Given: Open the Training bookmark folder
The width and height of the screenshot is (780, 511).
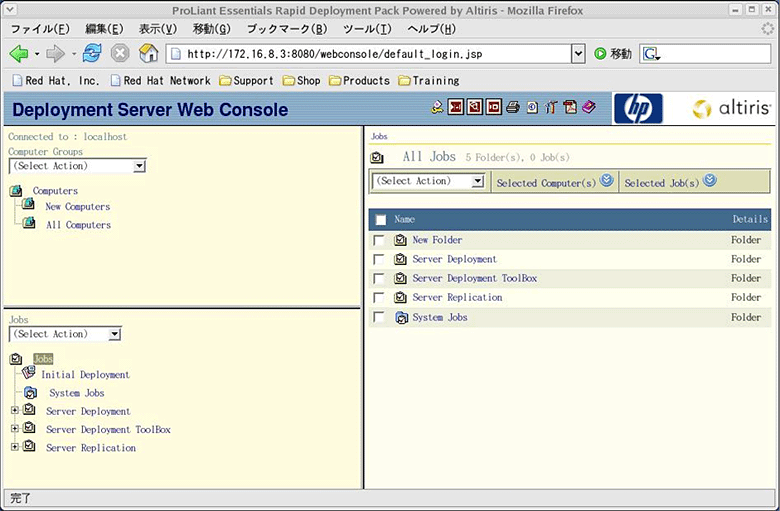Looking at the screenshot, I should tap(429, 80).
